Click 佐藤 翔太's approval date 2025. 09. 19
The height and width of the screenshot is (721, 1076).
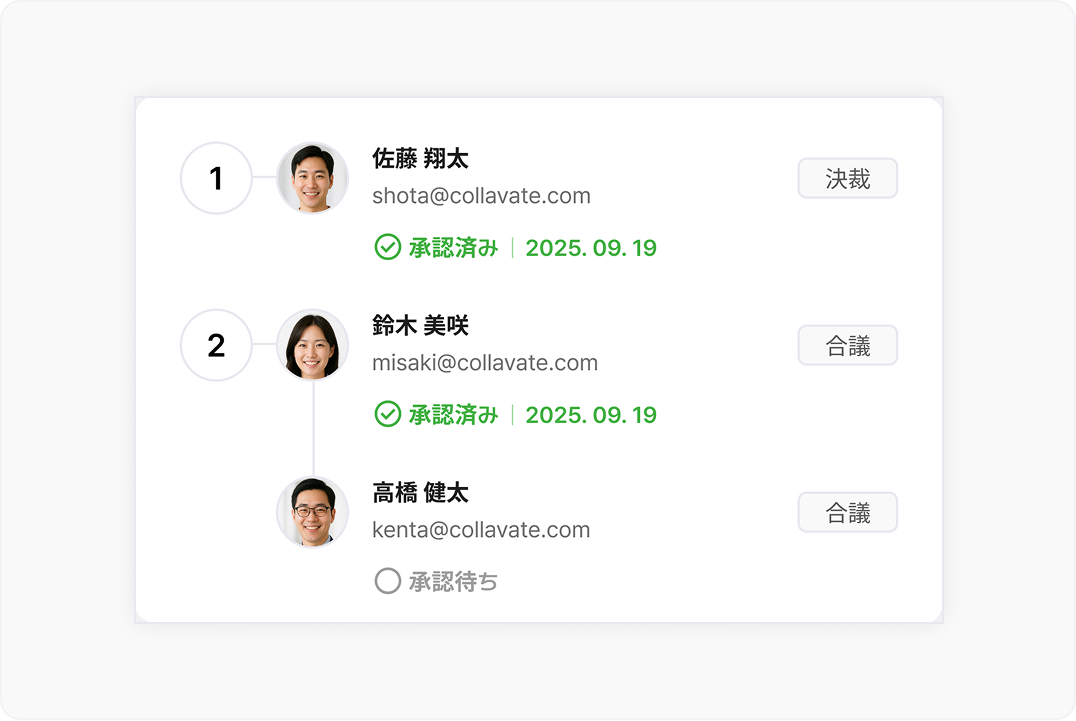[x=591, y=248]
